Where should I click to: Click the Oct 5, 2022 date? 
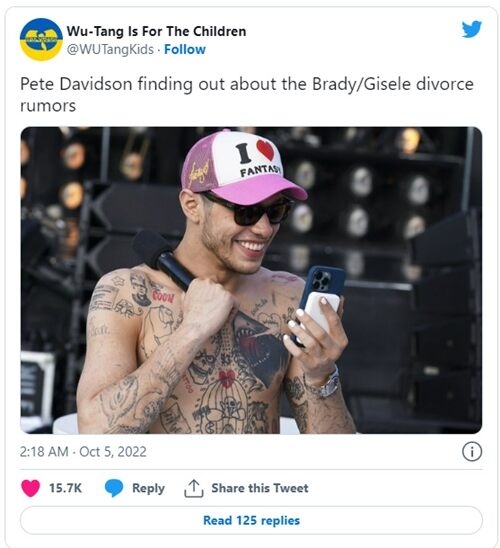[x=113, y=452]
